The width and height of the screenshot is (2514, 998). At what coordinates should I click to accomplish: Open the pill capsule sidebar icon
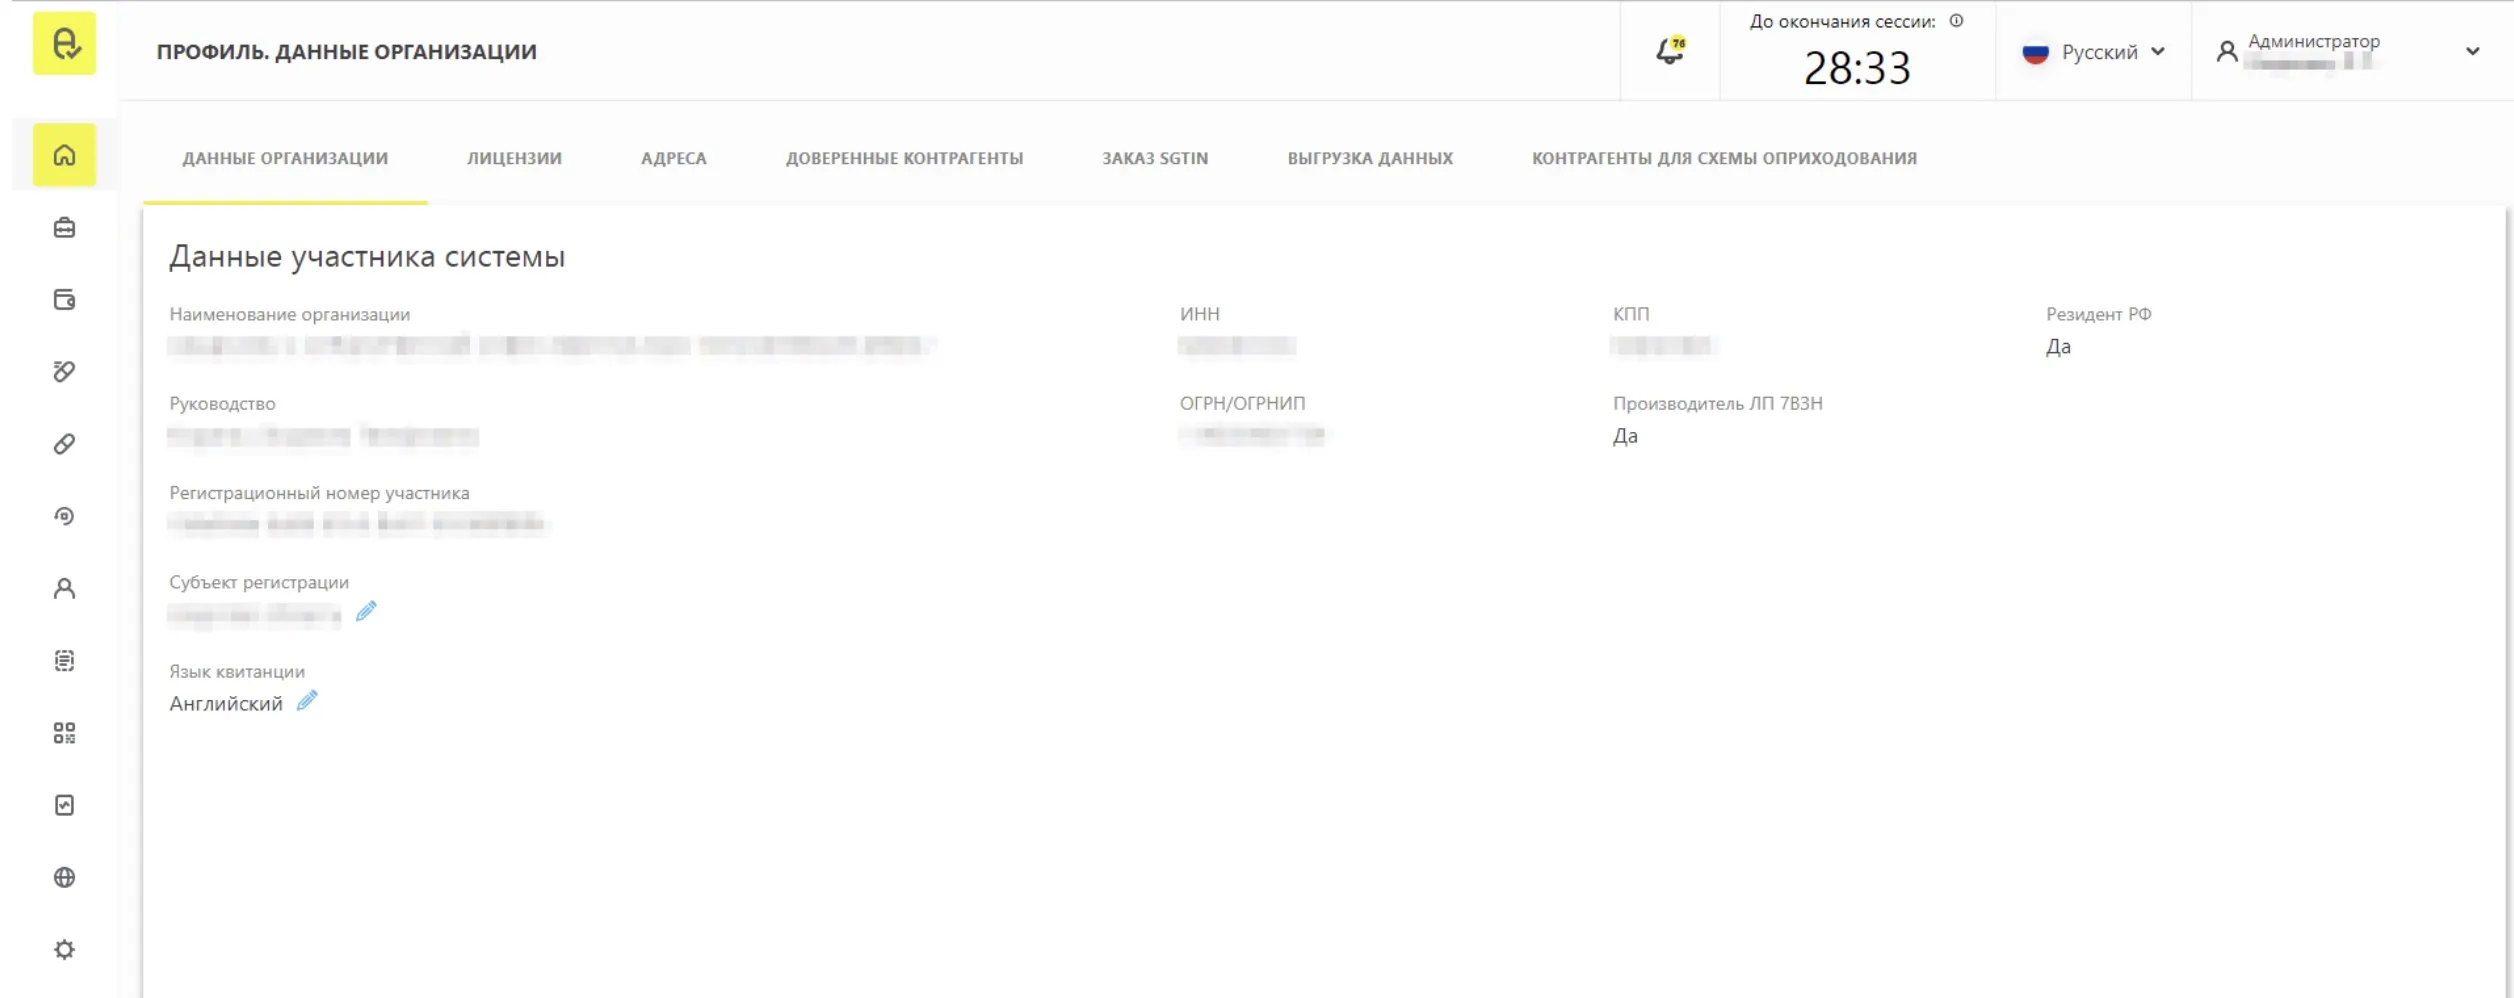coord(64,444)
